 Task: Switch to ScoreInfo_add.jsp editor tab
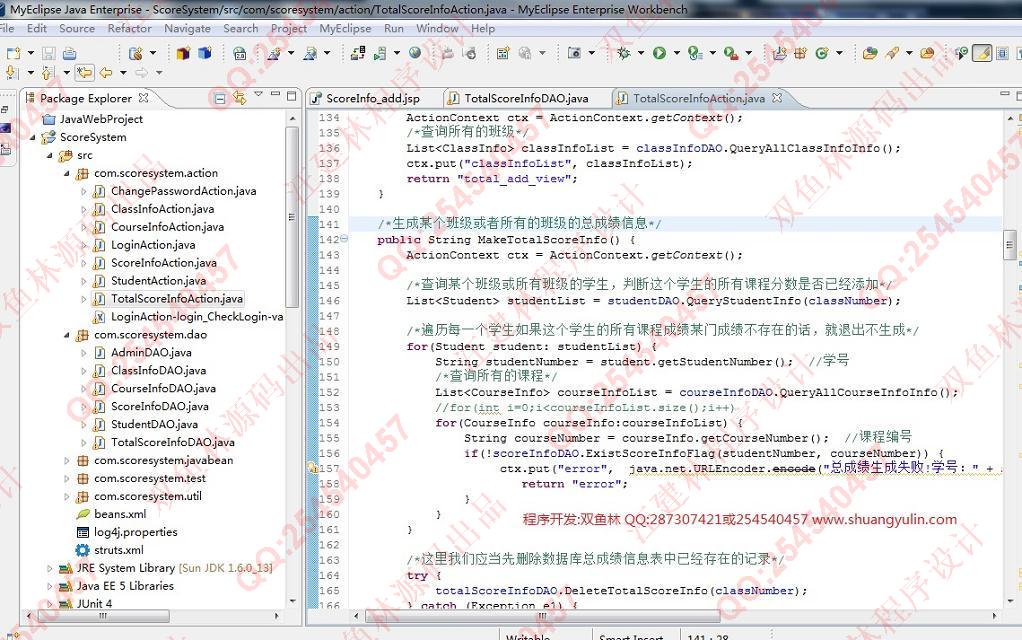point(366,98)
